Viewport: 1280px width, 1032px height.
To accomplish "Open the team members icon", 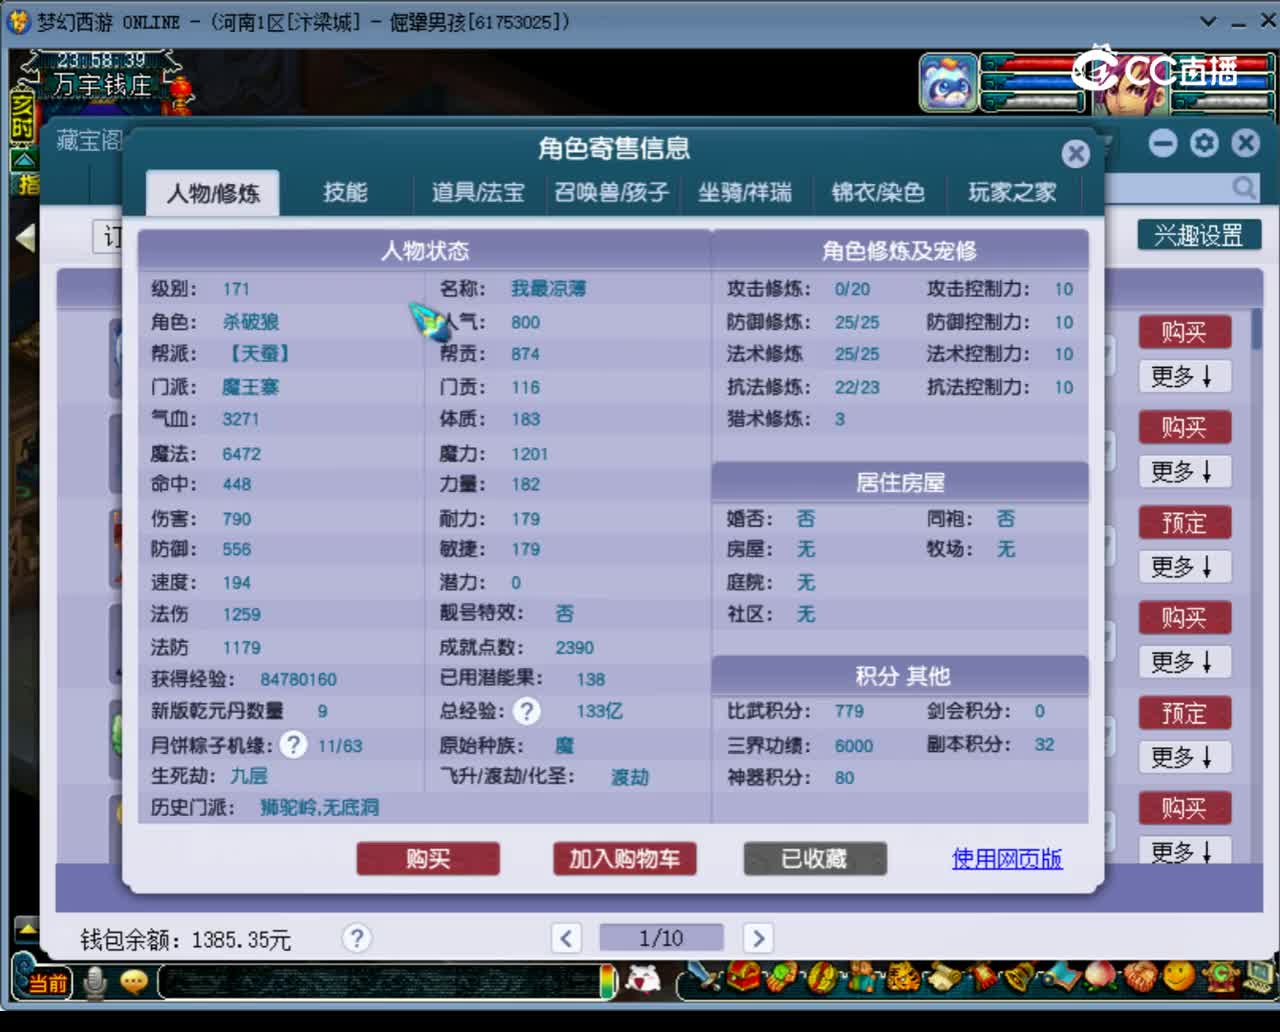I will click(861, 976).
